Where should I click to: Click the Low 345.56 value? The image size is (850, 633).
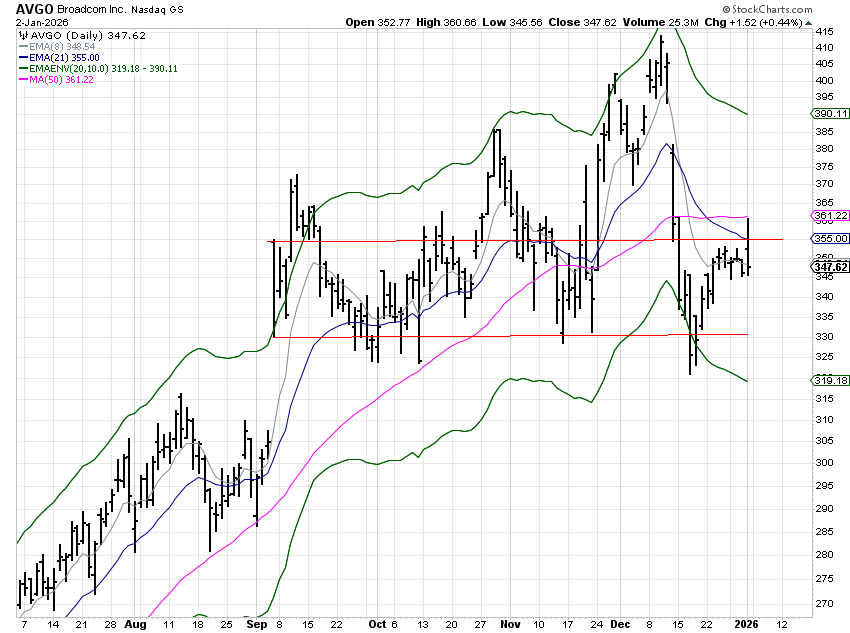(x=512, y=22)
